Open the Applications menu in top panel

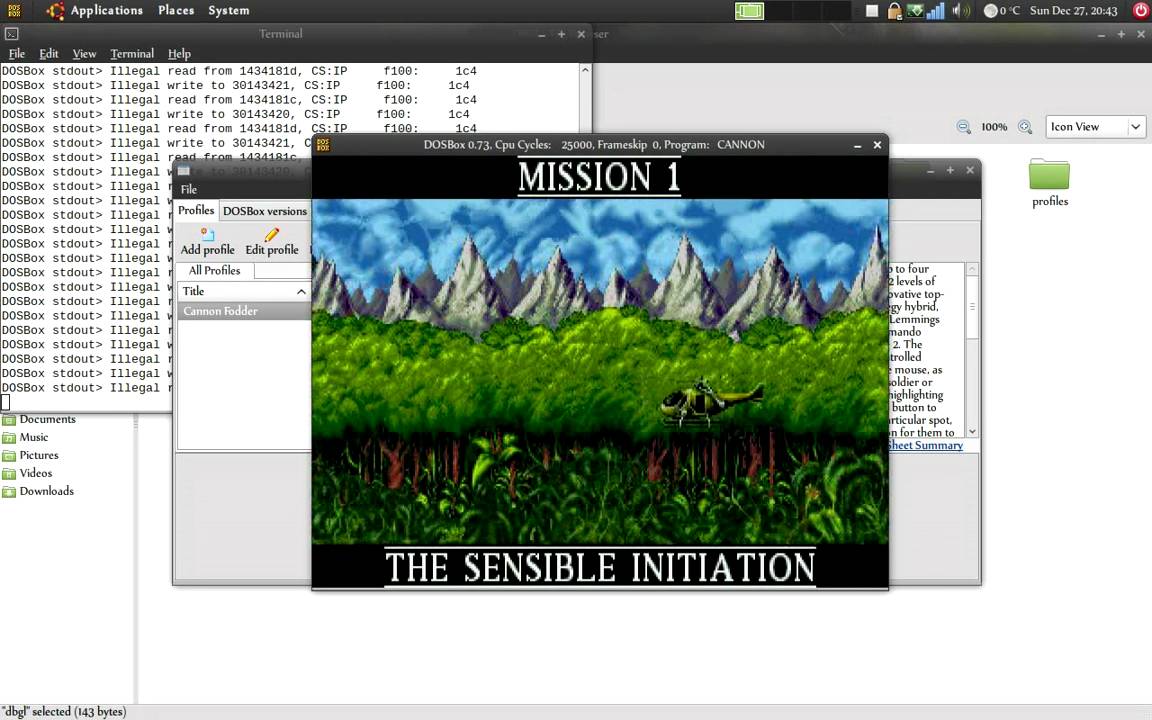107,10
